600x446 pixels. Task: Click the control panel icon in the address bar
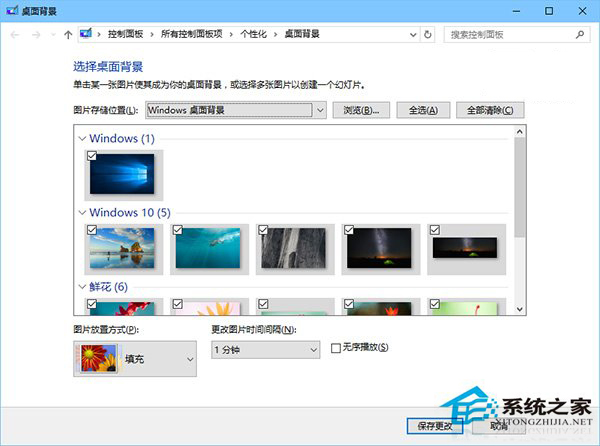point(86,34)
